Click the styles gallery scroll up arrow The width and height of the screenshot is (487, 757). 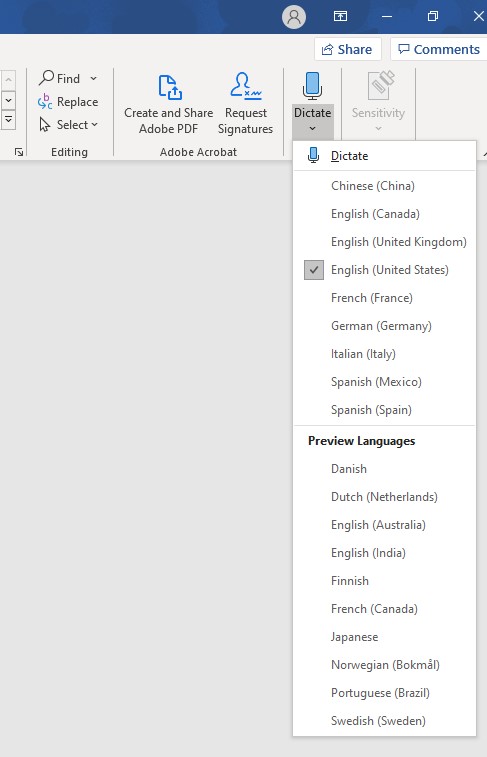(x=8, y=80)
